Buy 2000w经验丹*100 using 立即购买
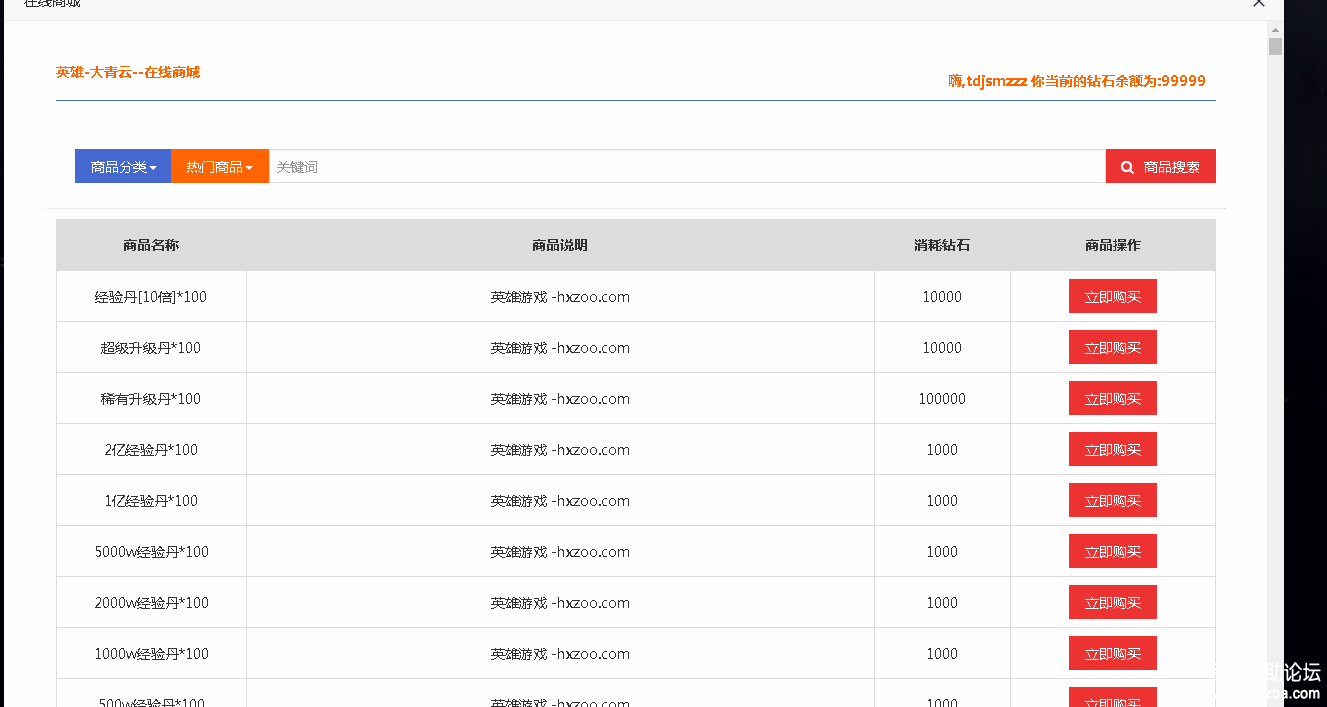The image size is (1327, 707). 1112,602
